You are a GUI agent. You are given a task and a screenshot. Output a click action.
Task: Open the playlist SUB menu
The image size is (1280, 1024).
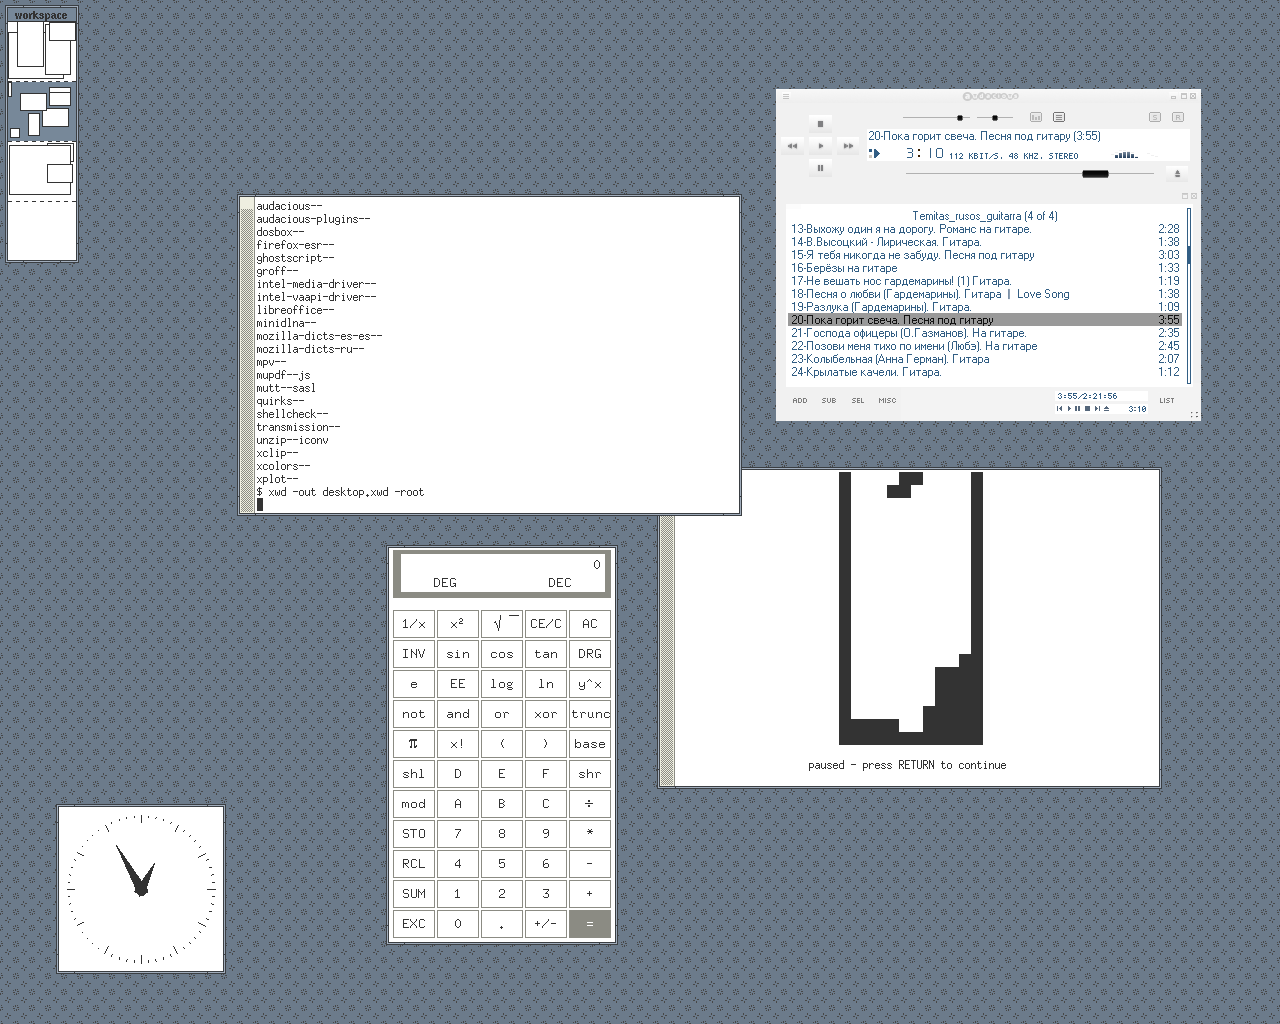click(829, 400)
